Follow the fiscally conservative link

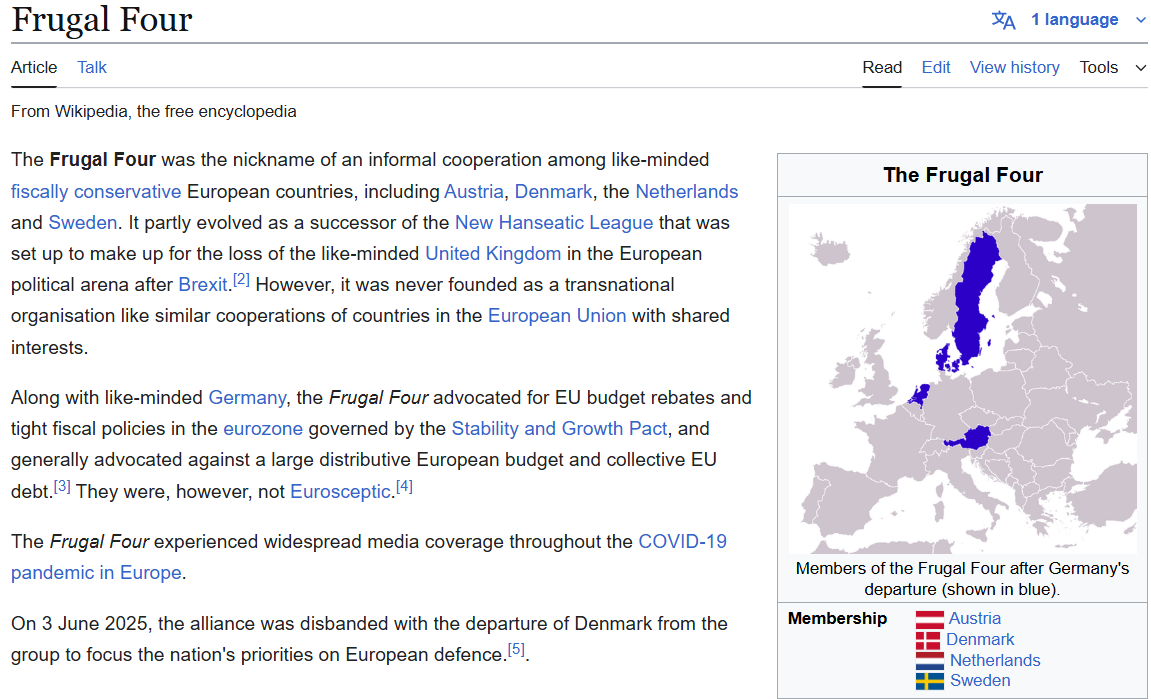[96, 192]
